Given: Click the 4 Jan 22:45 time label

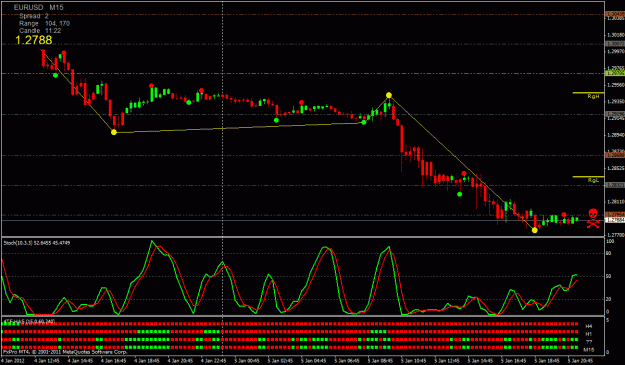Looking at the screenshot, I should coord(214,361).
